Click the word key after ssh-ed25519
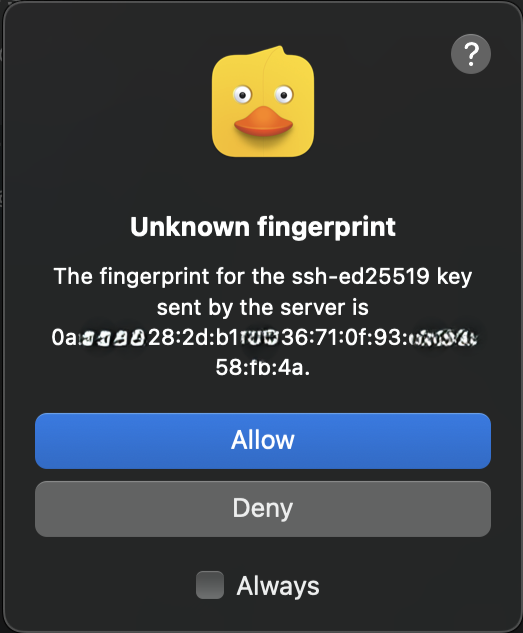This screenshot has width=523, height=633. coord(454,278)
